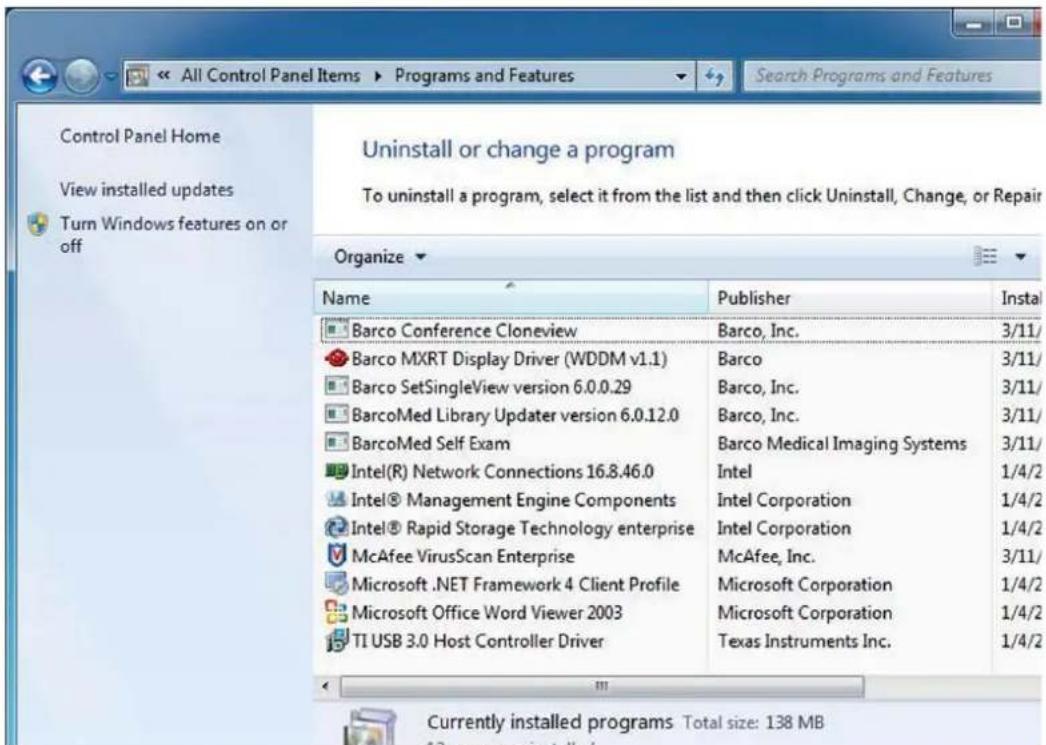Select Barco MXRT Display Driver (WDDM v1.1)
The image size is (1046, 745).
509,359
